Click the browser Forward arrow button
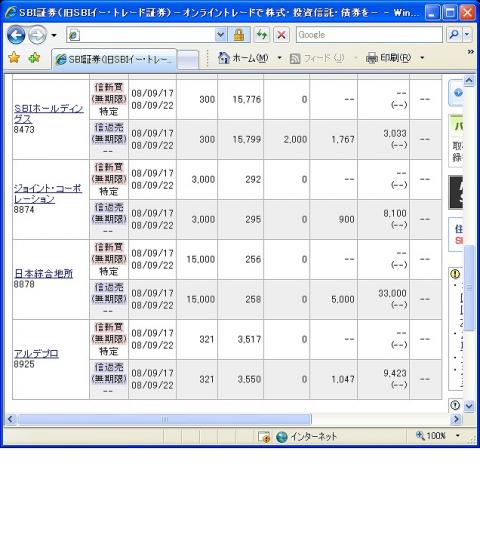 [37, 35]
